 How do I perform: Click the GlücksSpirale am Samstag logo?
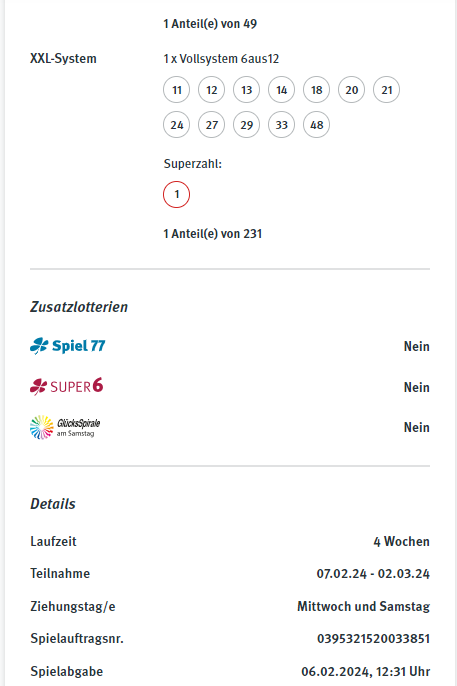(65, 427)
